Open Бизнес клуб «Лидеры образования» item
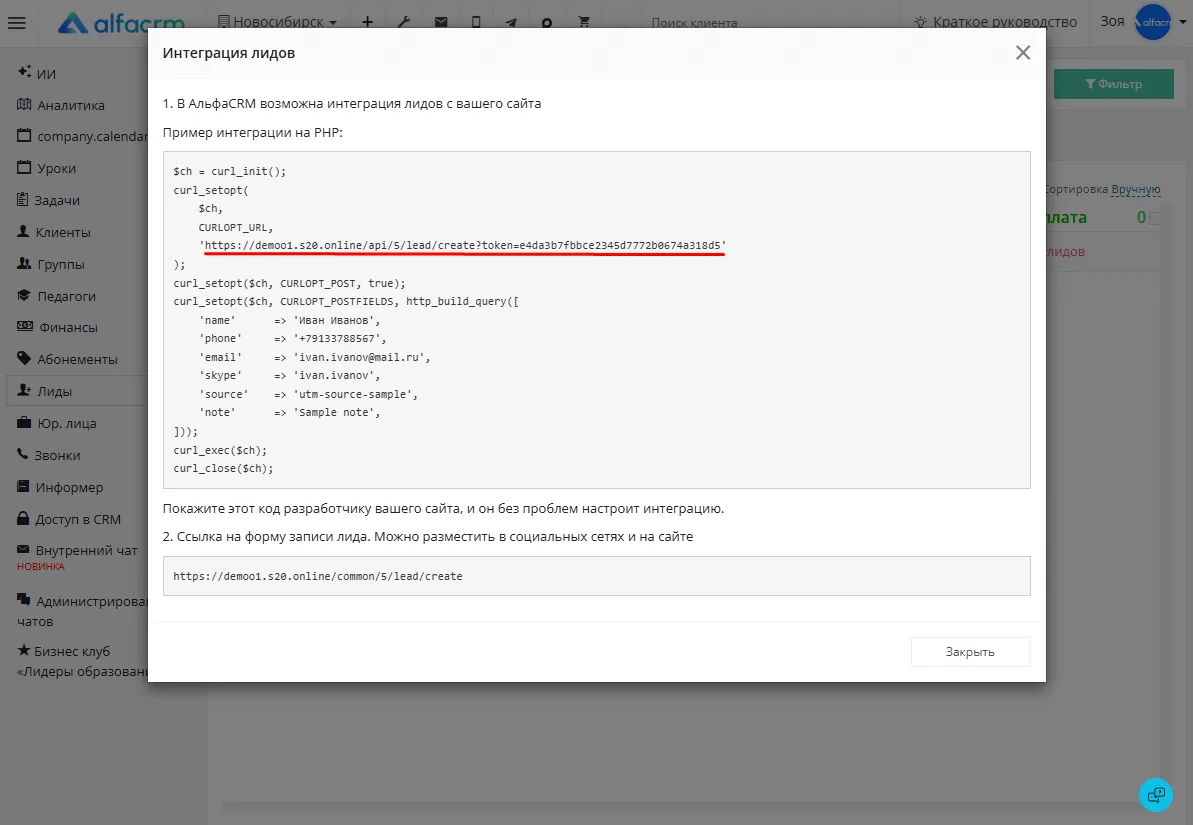Image resolution: width=1193 pixels, height=825 pixels. pyautogui.click(x=82, y=661)
